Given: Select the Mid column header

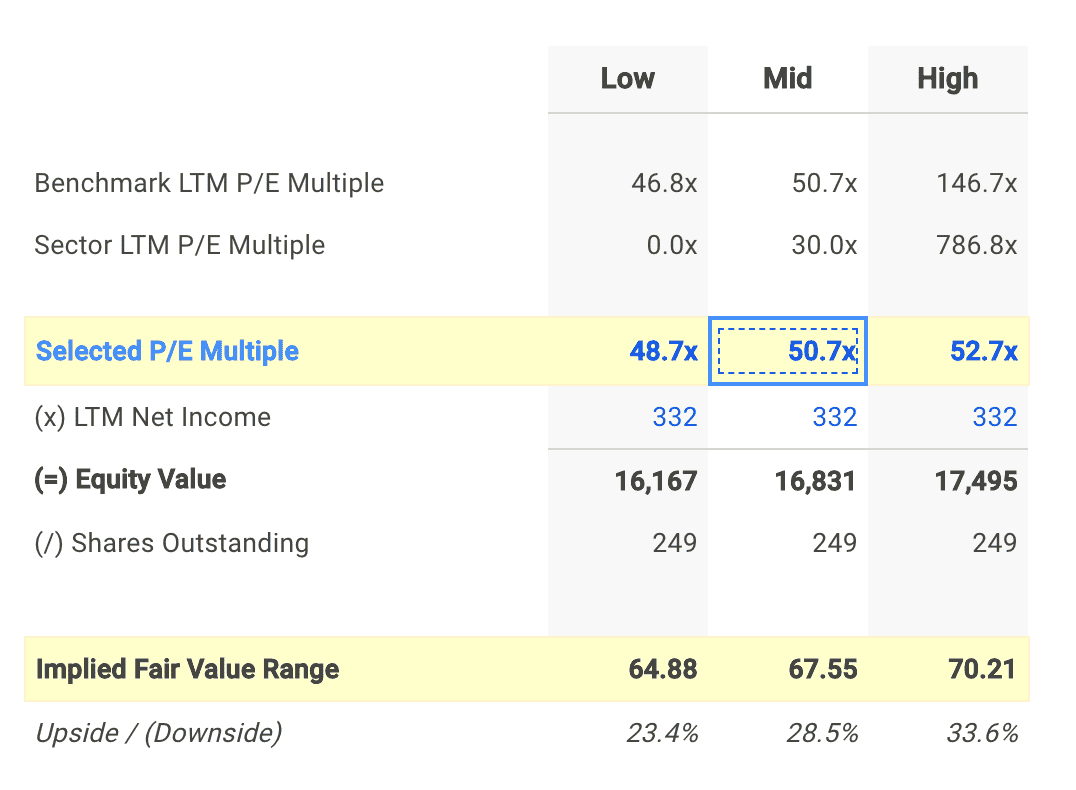Looking at the screenshot, I should coord(787,79).
